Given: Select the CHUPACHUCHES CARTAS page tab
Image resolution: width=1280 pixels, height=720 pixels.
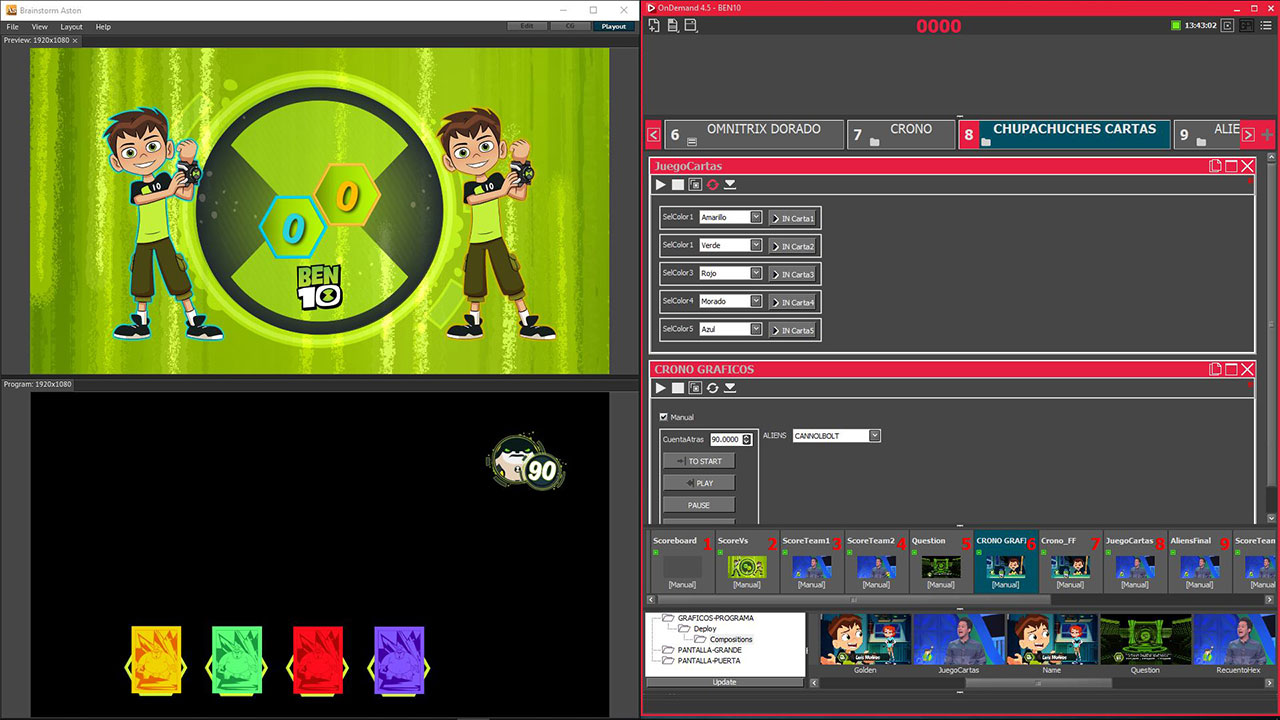Looking at the screenshot, I should [1064, 134].
